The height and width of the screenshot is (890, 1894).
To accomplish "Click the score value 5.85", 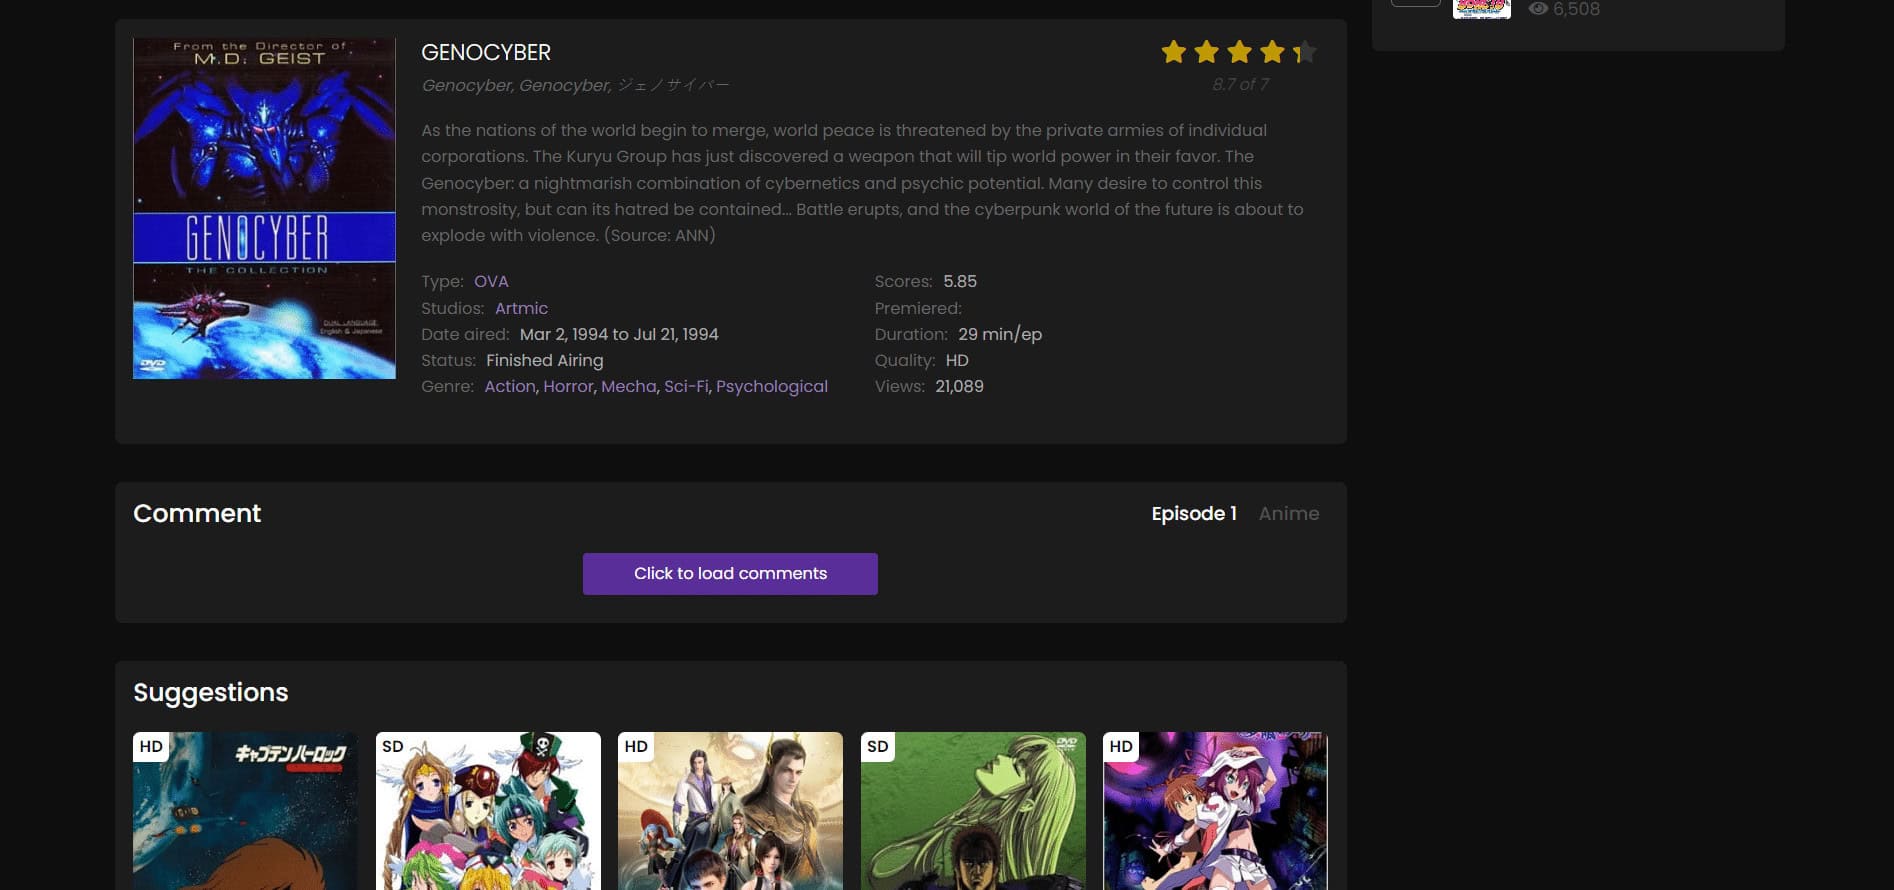I will pyautogui.click(x=960, y=282).
